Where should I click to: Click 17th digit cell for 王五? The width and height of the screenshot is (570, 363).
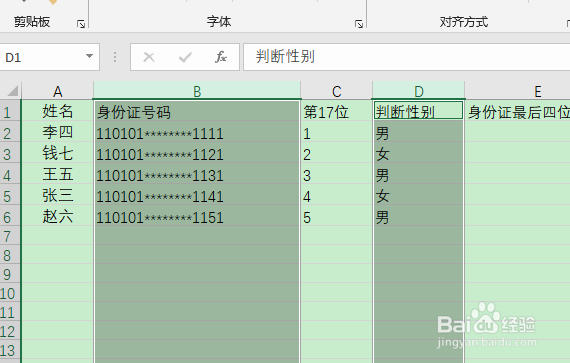[337, 174]
